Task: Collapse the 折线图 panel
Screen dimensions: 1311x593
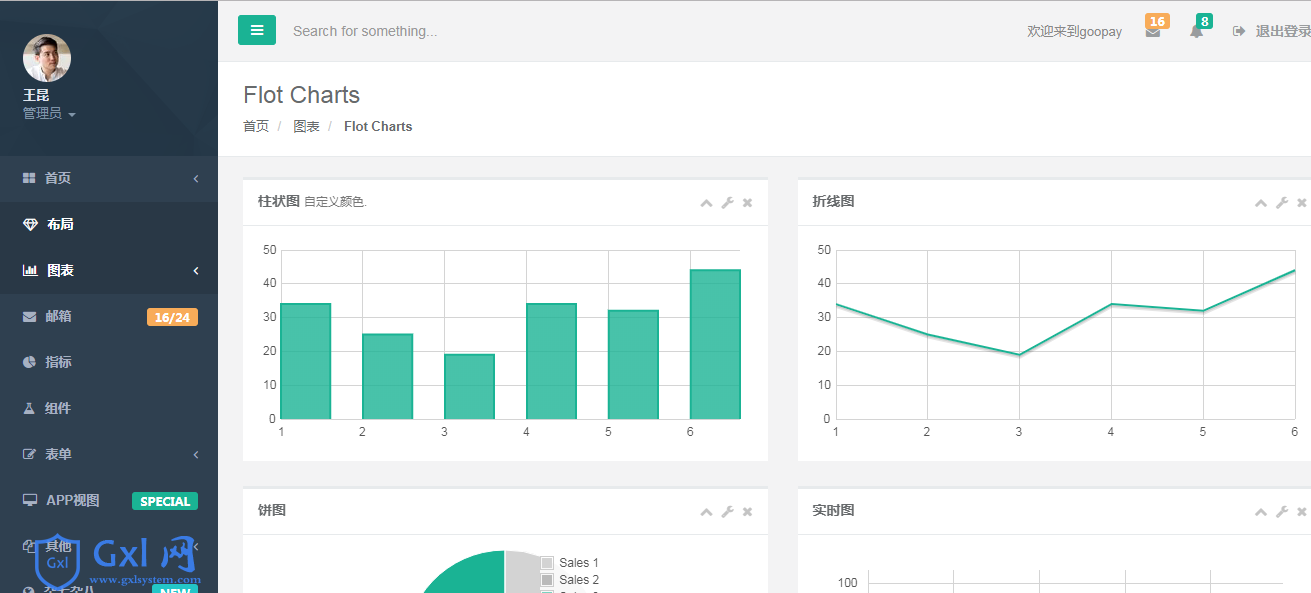Action: (x=1261, y=203)
